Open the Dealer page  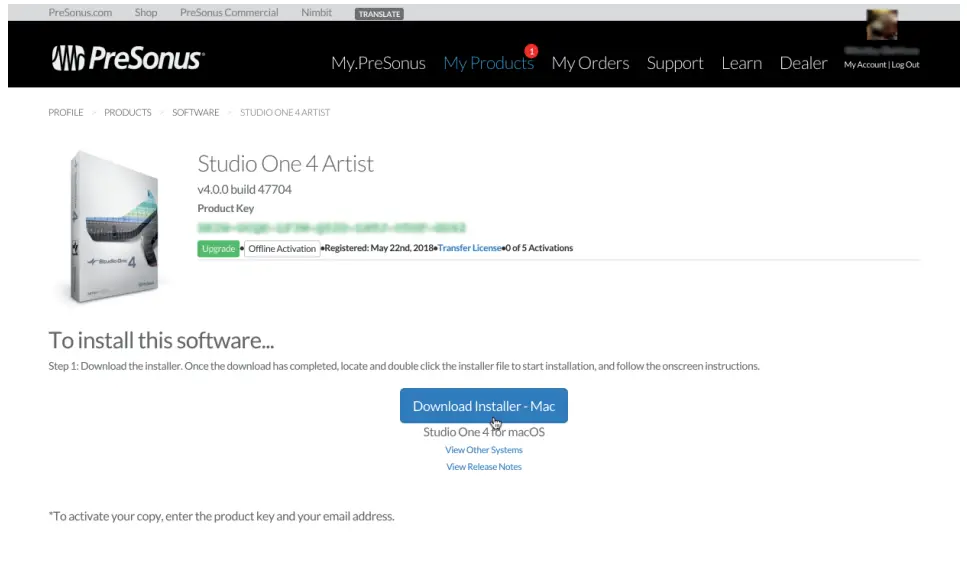(x=803, y=63)
